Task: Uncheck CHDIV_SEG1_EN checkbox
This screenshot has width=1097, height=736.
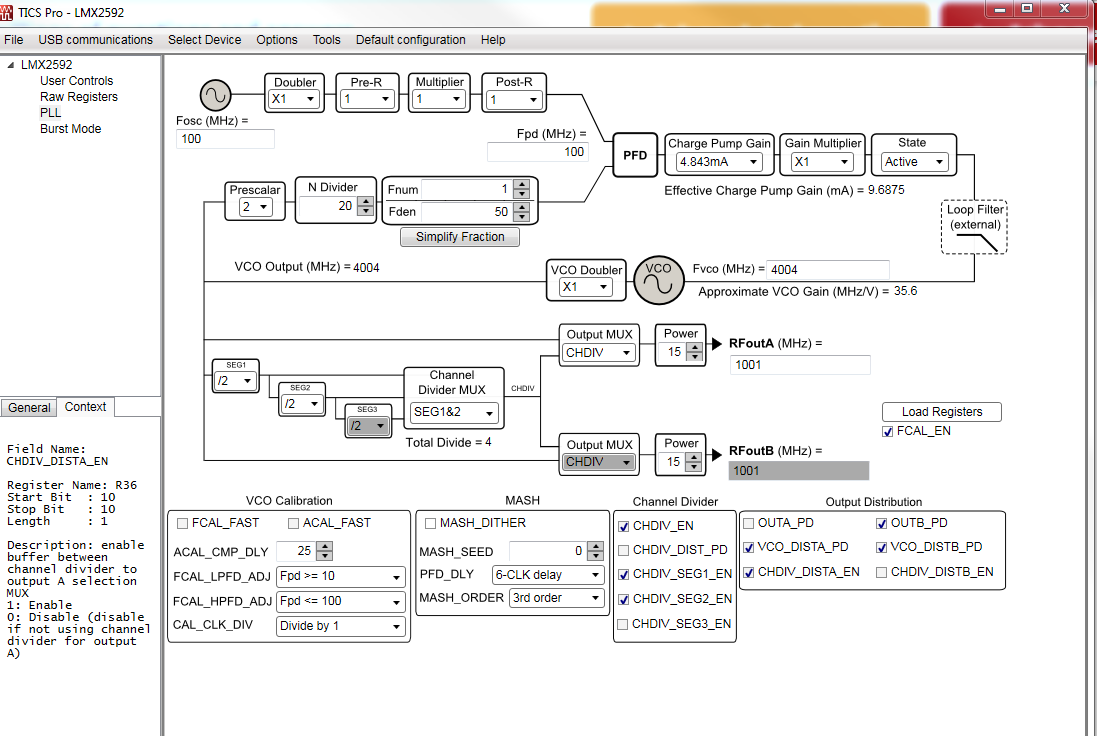Action: point(623,574)
